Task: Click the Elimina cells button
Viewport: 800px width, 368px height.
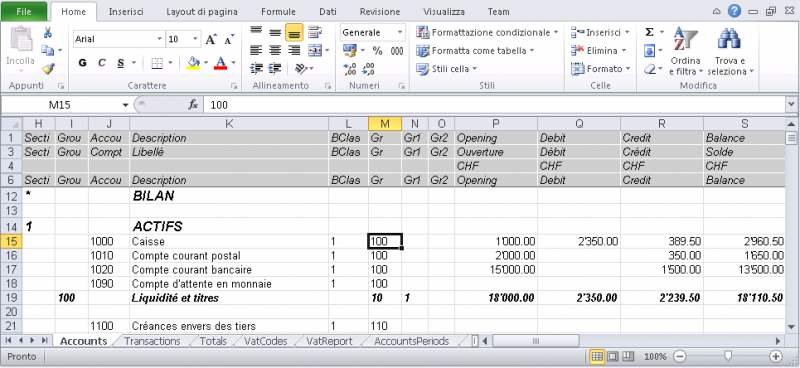Action: (x=598, y=51)
